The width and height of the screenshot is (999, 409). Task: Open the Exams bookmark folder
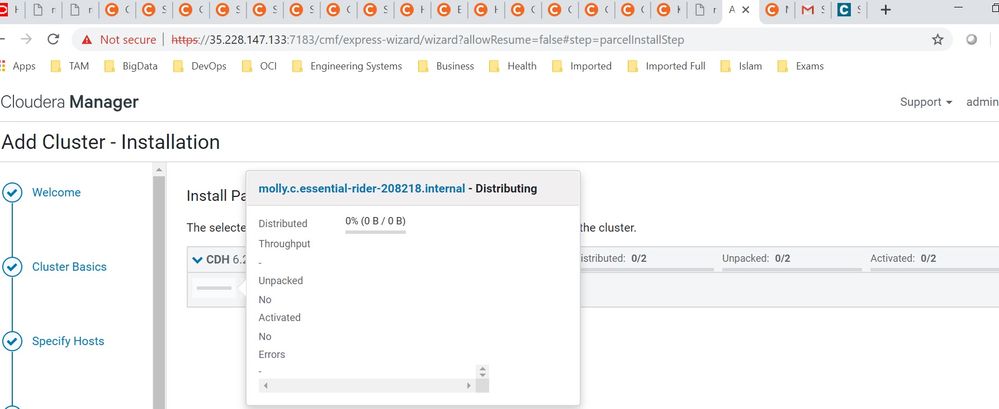tap(801, 66)
